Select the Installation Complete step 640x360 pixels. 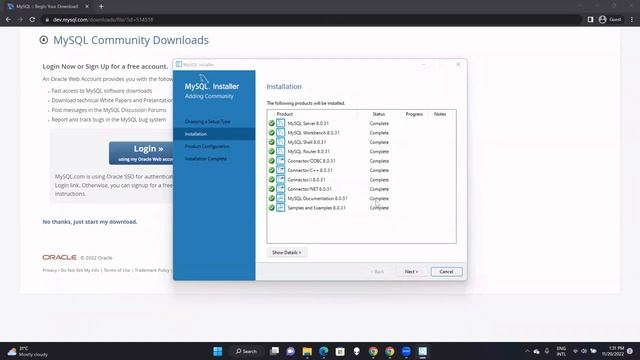click(x=206, y=158)
